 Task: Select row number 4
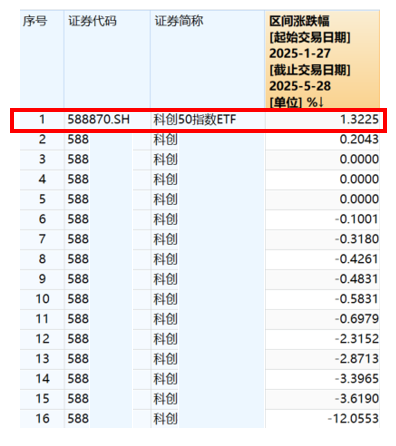tap(42, 179)
